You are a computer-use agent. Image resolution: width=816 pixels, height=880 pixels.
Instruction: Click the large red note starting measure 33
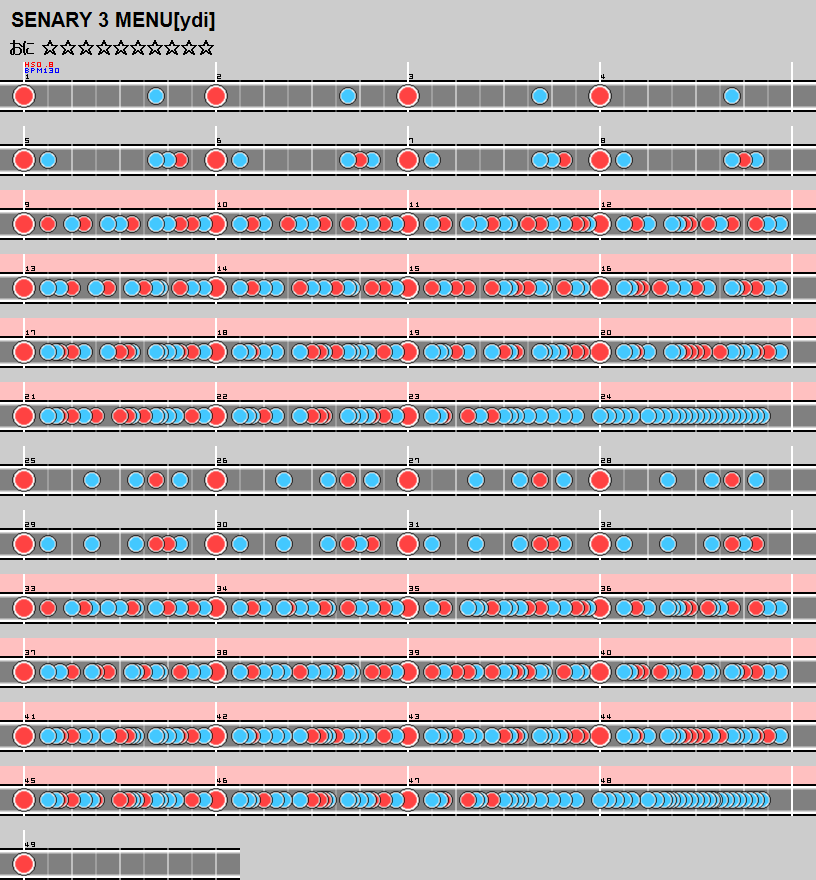tap(24, 608)
